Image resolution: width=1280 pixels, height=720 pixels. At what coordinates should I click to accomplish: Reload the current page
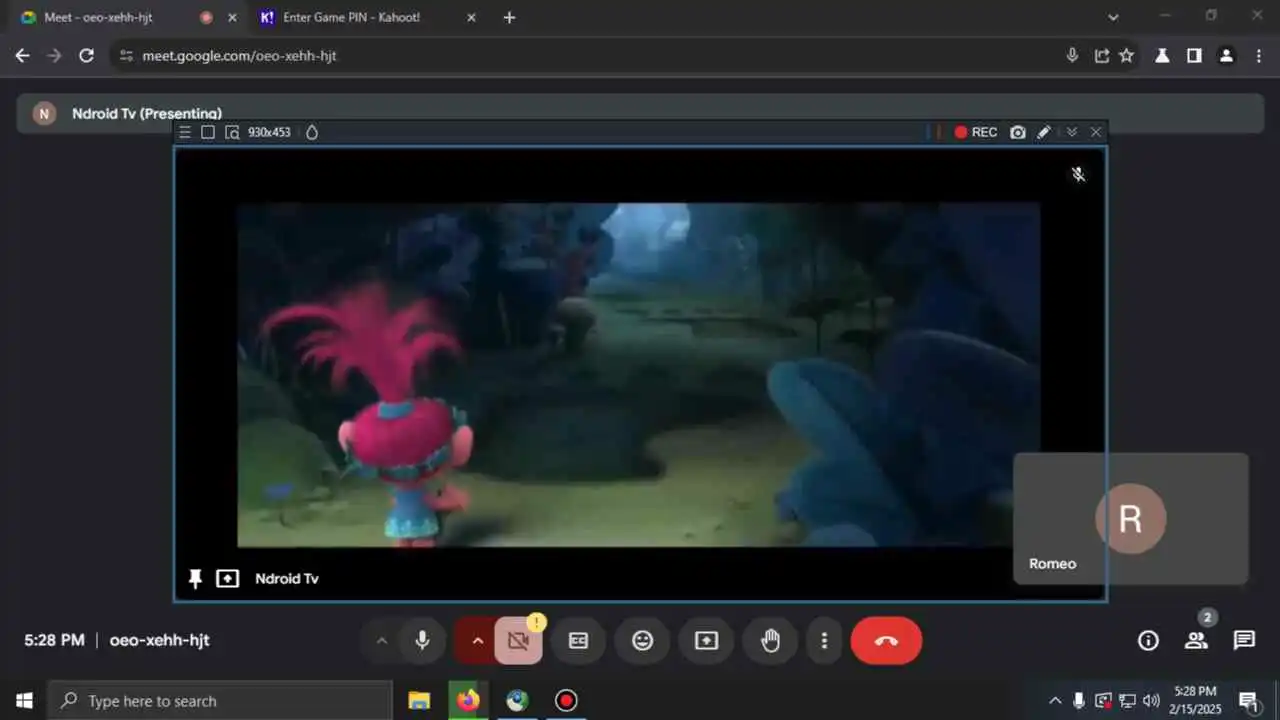coord(87,56)
